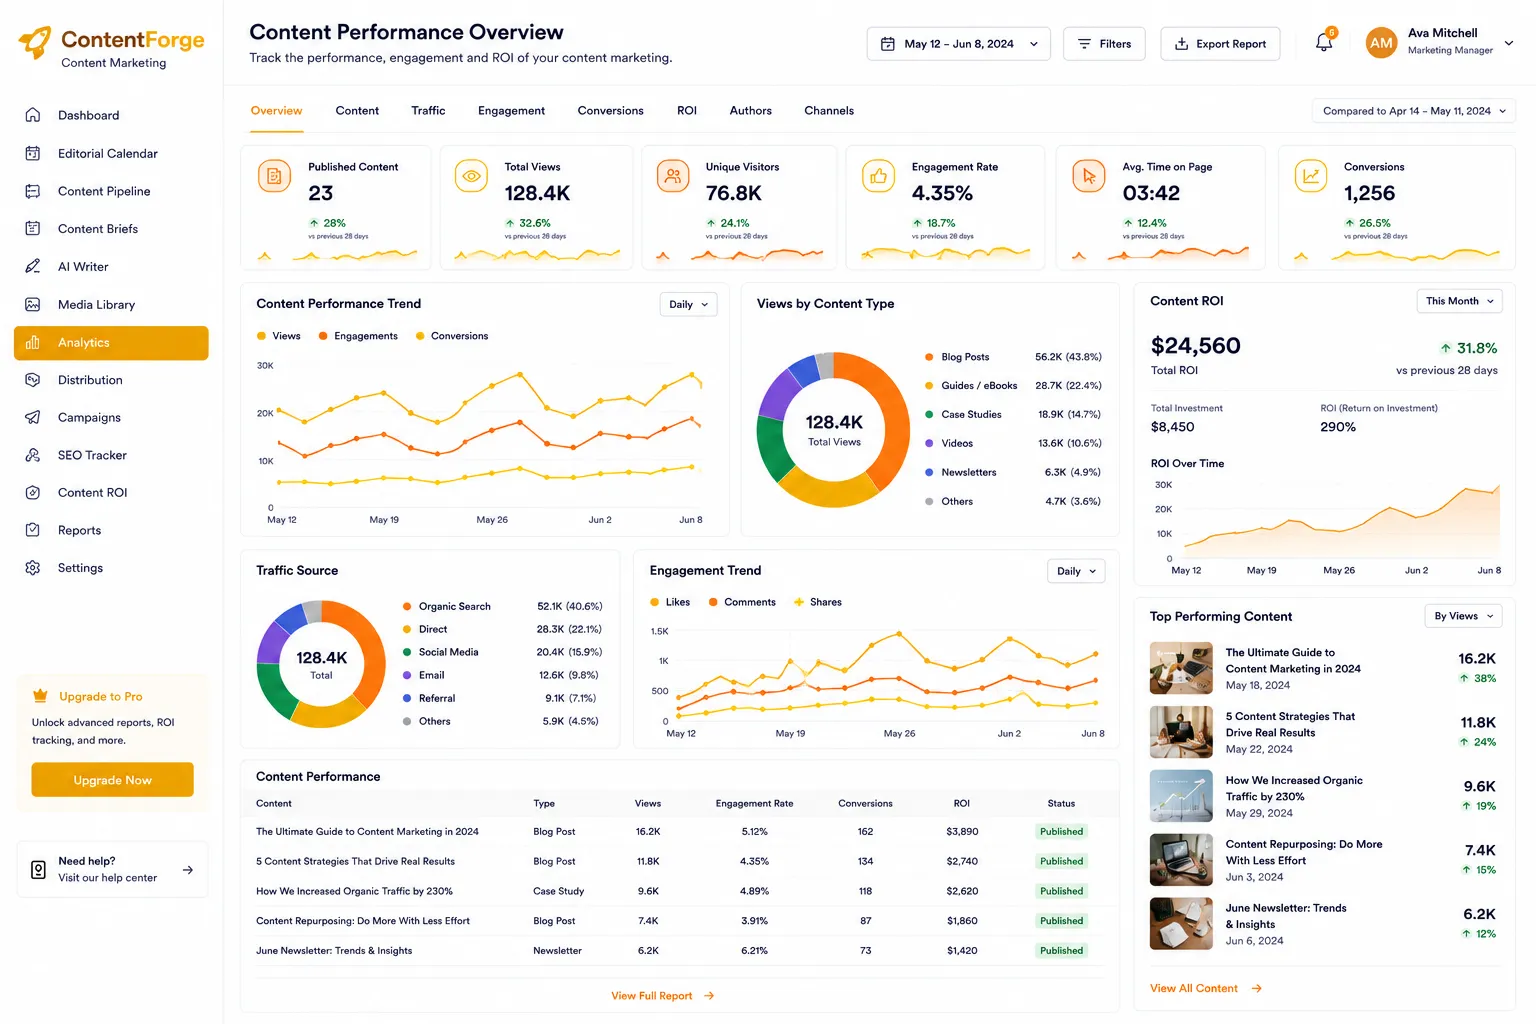The height and width of the screenshot is (1024, 1536).
Task: Open the This Month dropdown in Content ROI
Action: pos(1459,301)
